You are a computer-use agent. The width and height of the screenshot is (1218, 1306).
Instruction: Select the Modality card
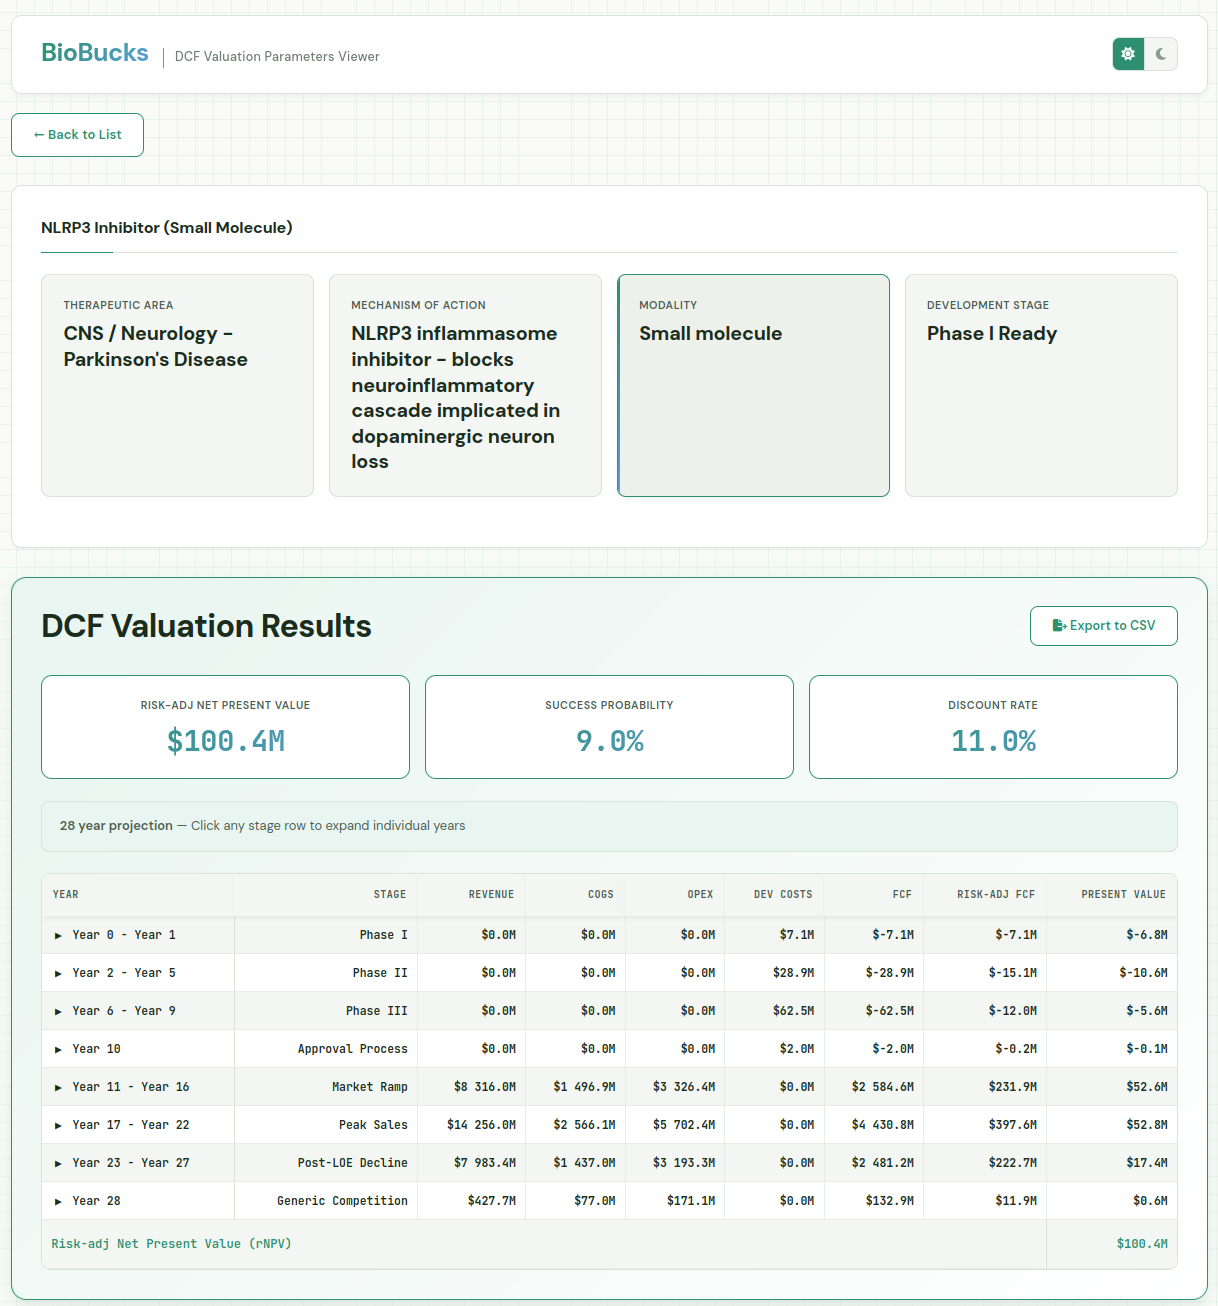[x=753, y=385]
